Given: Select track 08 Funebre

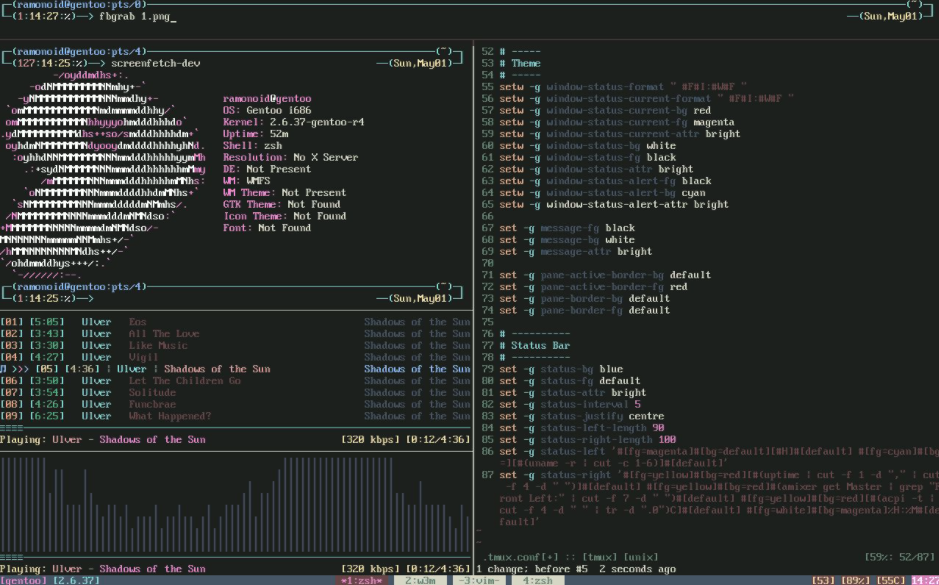Looking at the screenshot, I should point(235,404).
